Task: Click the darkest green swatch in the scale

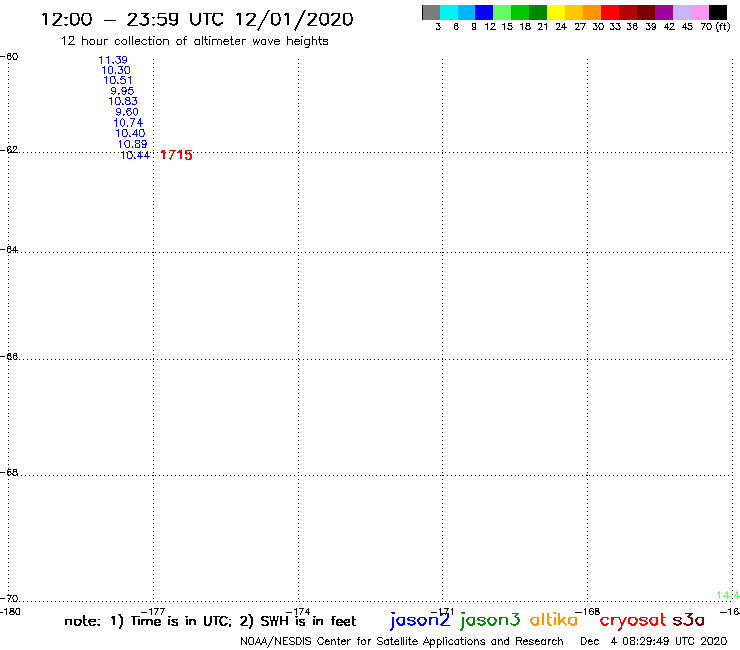Action: click(x=538, y=12)
